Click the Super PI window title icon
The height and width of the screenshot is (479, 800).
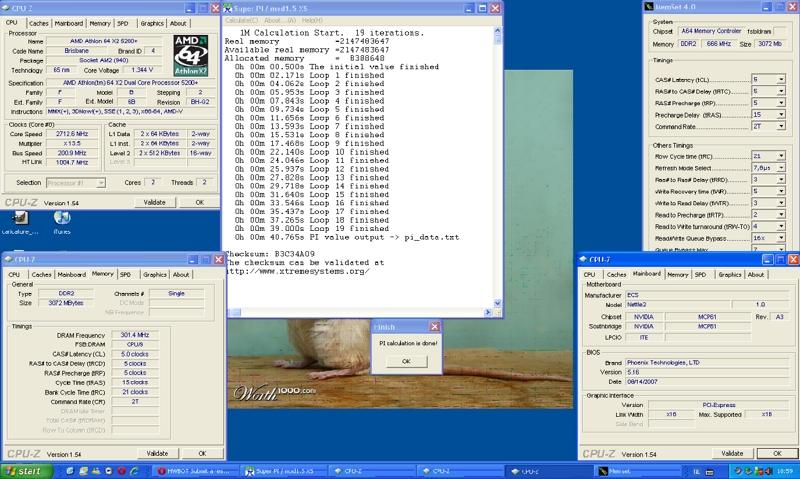click(x=228, y=9)
